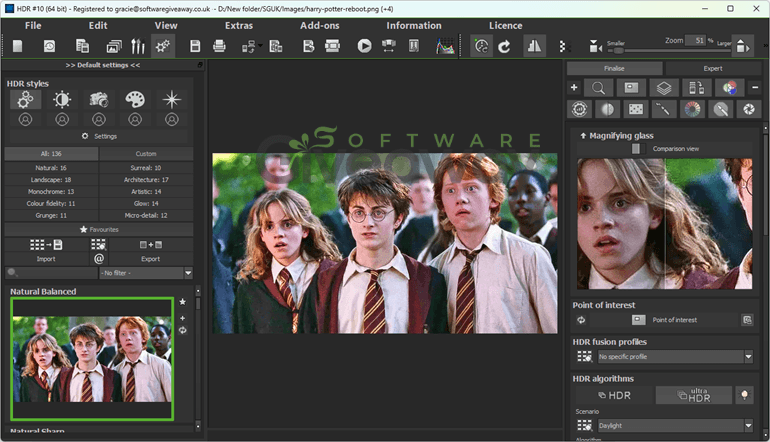Open the File menu
The width and height of the screenshot is (770, 442).
click(33, 26)
